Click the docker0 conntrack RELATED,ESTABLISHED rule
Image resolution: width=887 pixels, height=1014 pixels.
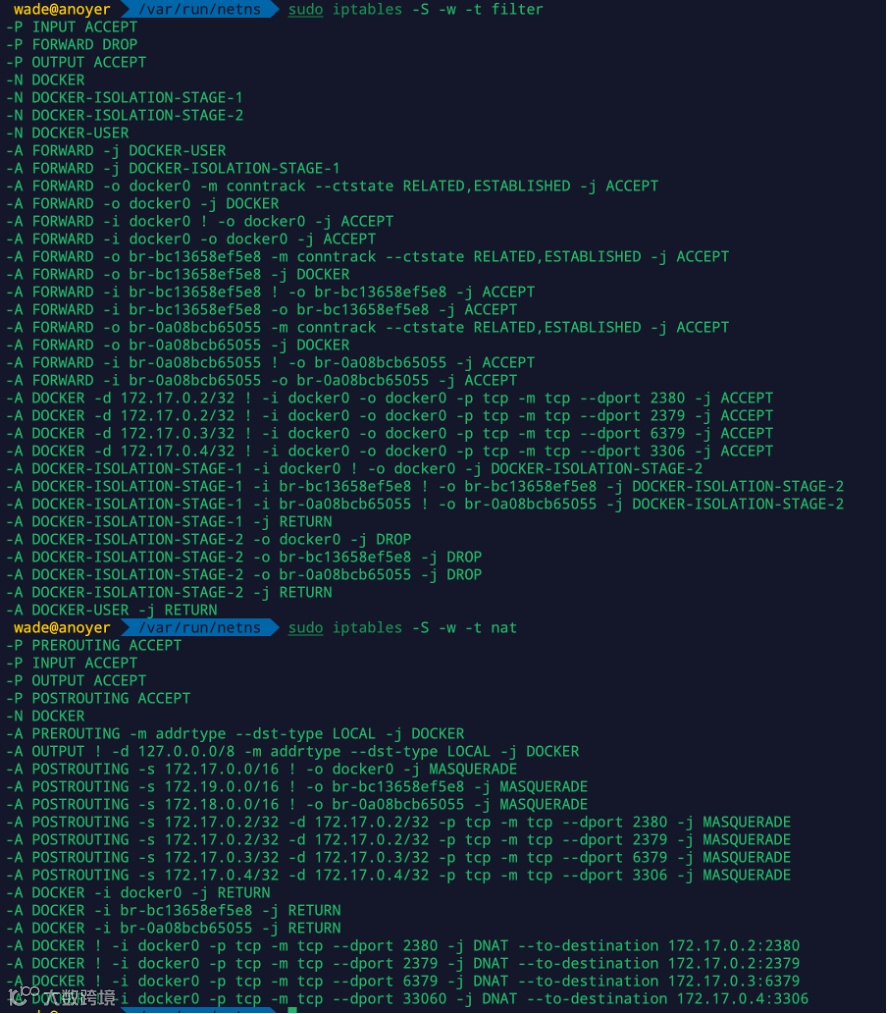pos(332,186)
